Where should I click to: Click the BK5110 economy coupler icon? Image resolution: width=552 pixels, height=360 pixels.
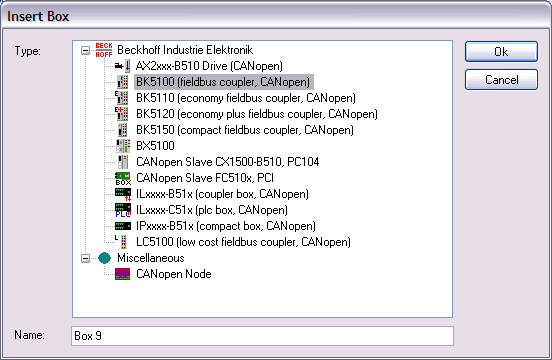pos(122,98)
